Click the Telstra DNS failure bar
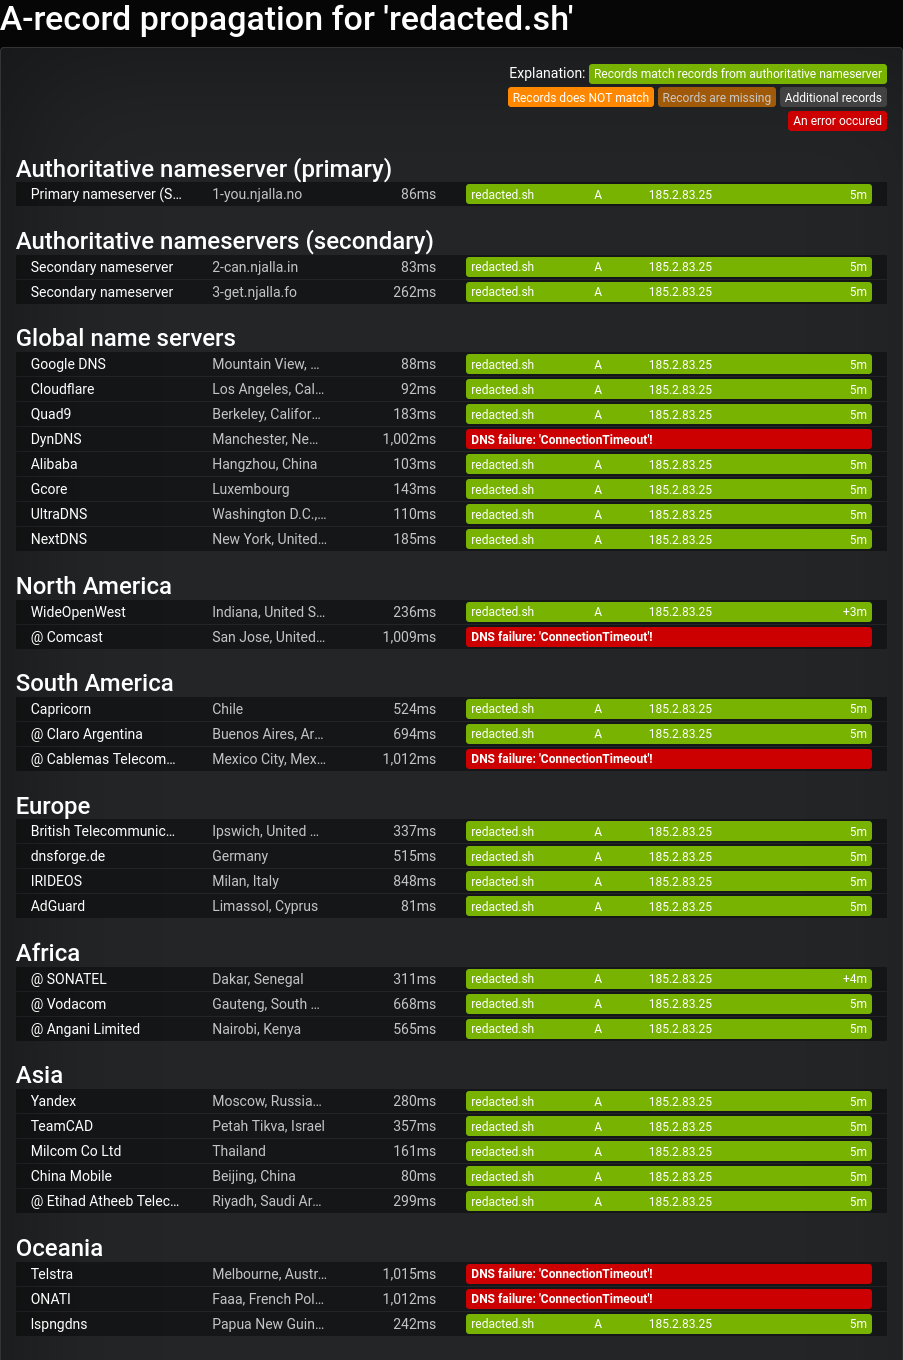This screenshot has width=903, height=1360. click(669, 1274)
